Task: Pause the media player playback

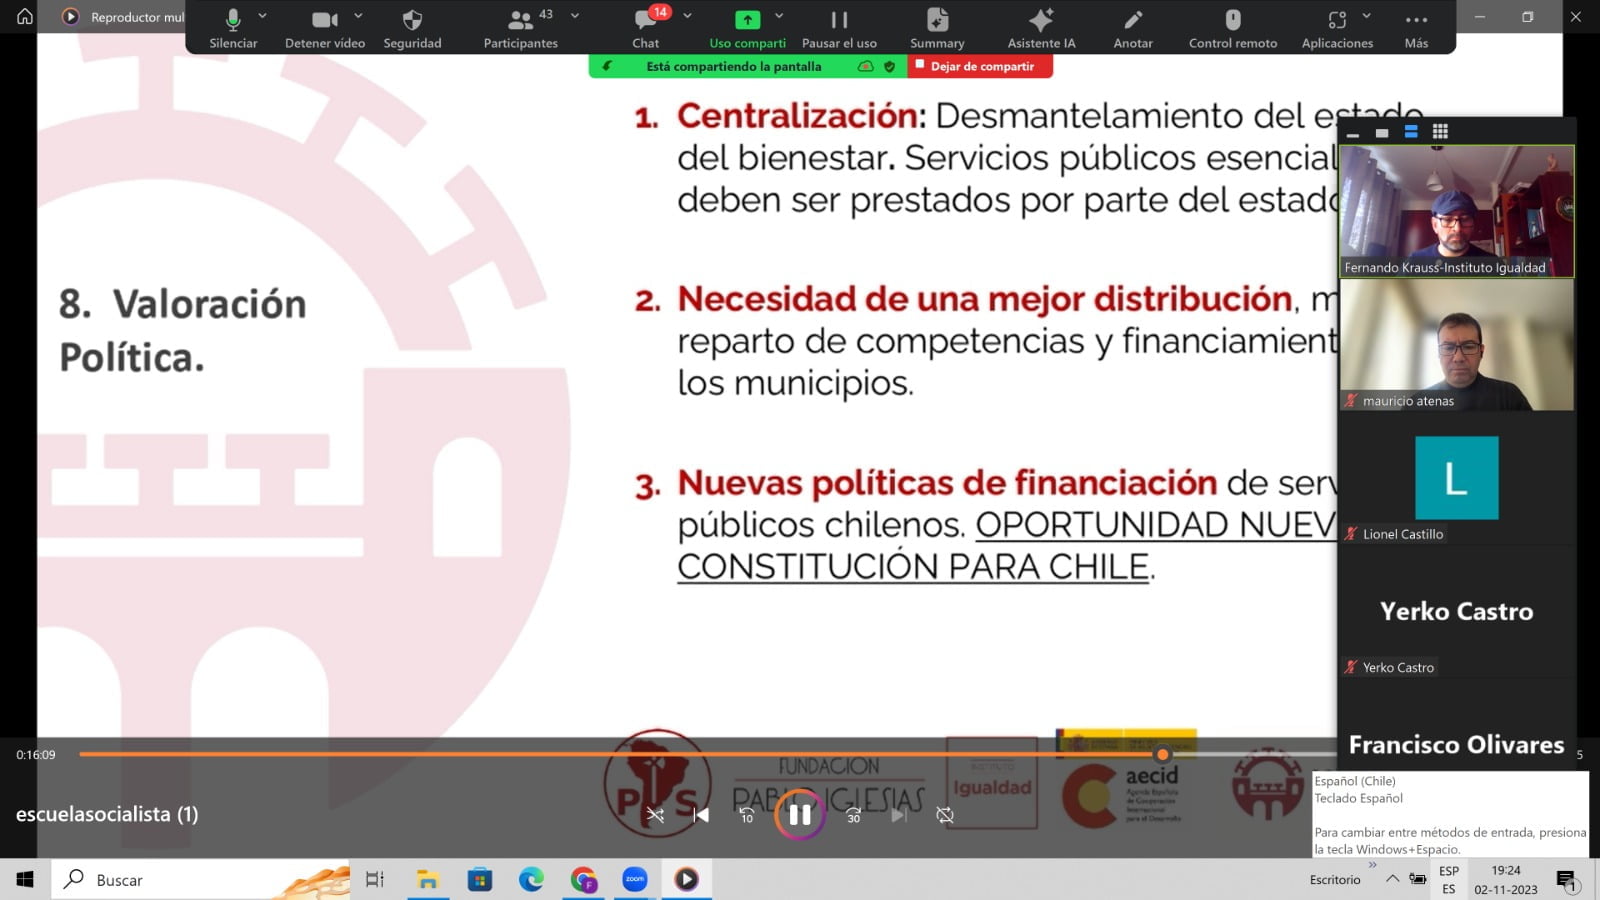Action: click(x=800, y=815)
